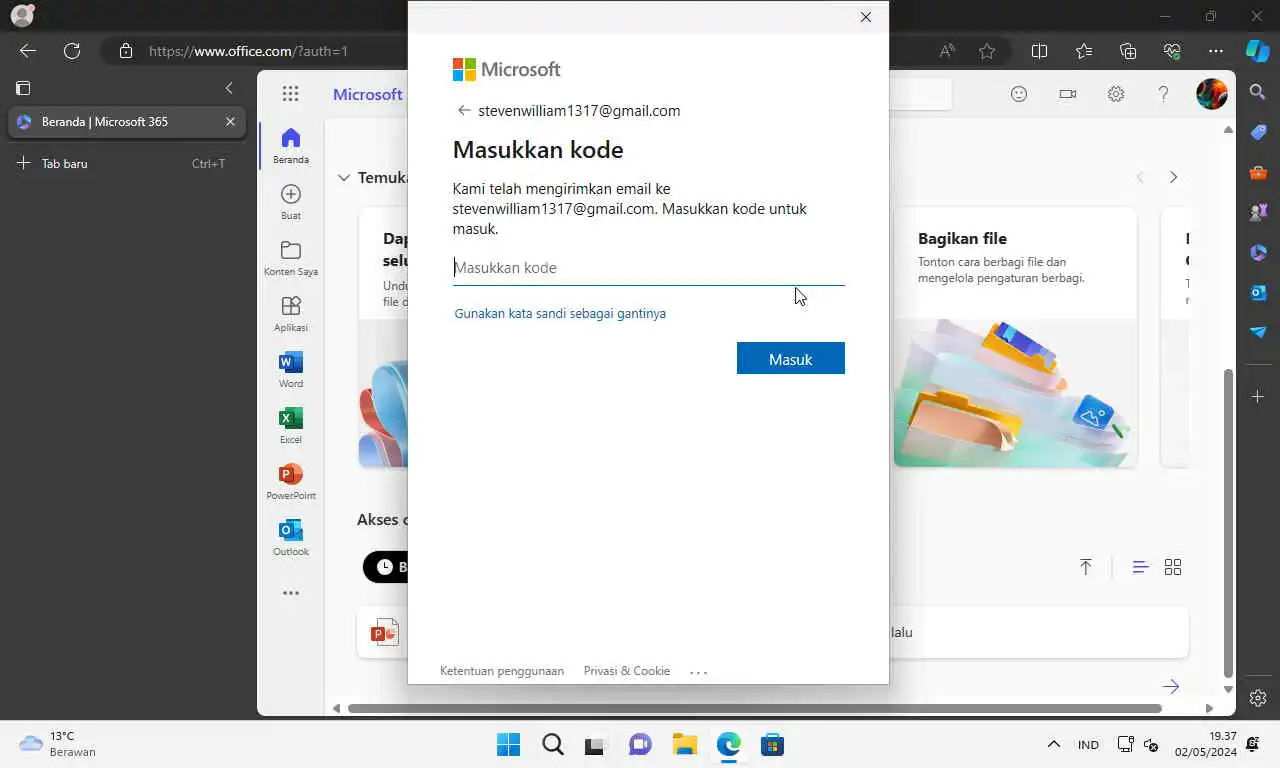
Task: Collapse the Temukan section chevron
Action: click(x=343, y=177)
